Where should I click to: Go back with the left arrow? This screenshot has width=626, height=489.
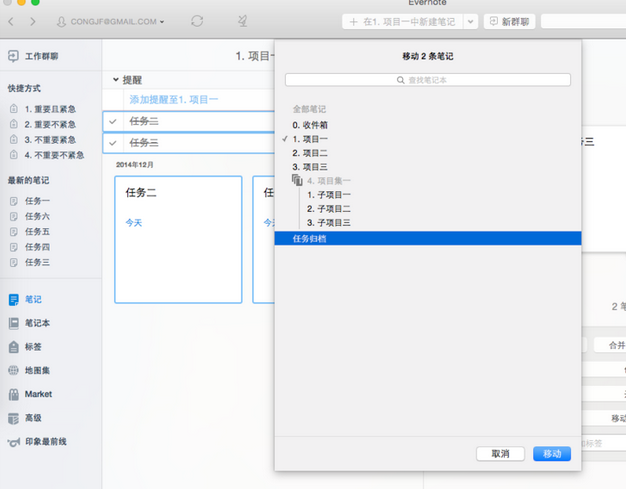pos(11,22)
